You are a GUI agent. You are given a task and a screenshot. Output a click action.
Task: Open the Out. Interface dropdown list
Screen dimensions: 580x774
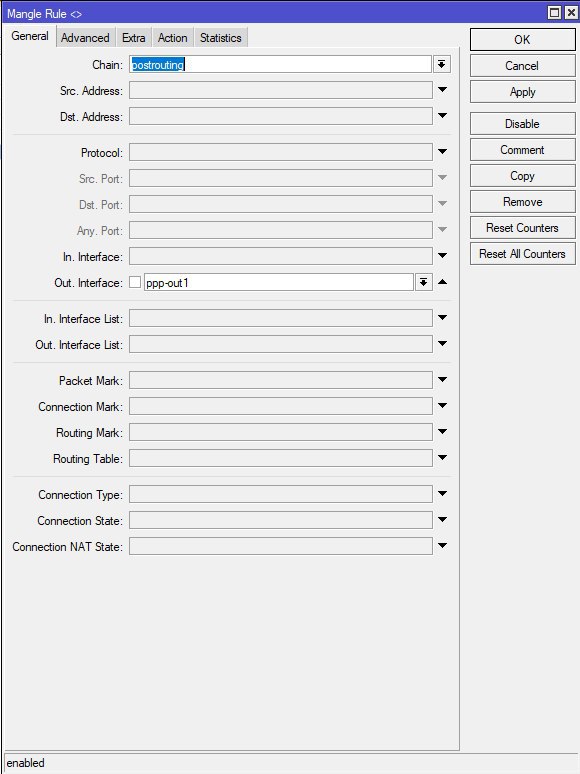point(424,282)
